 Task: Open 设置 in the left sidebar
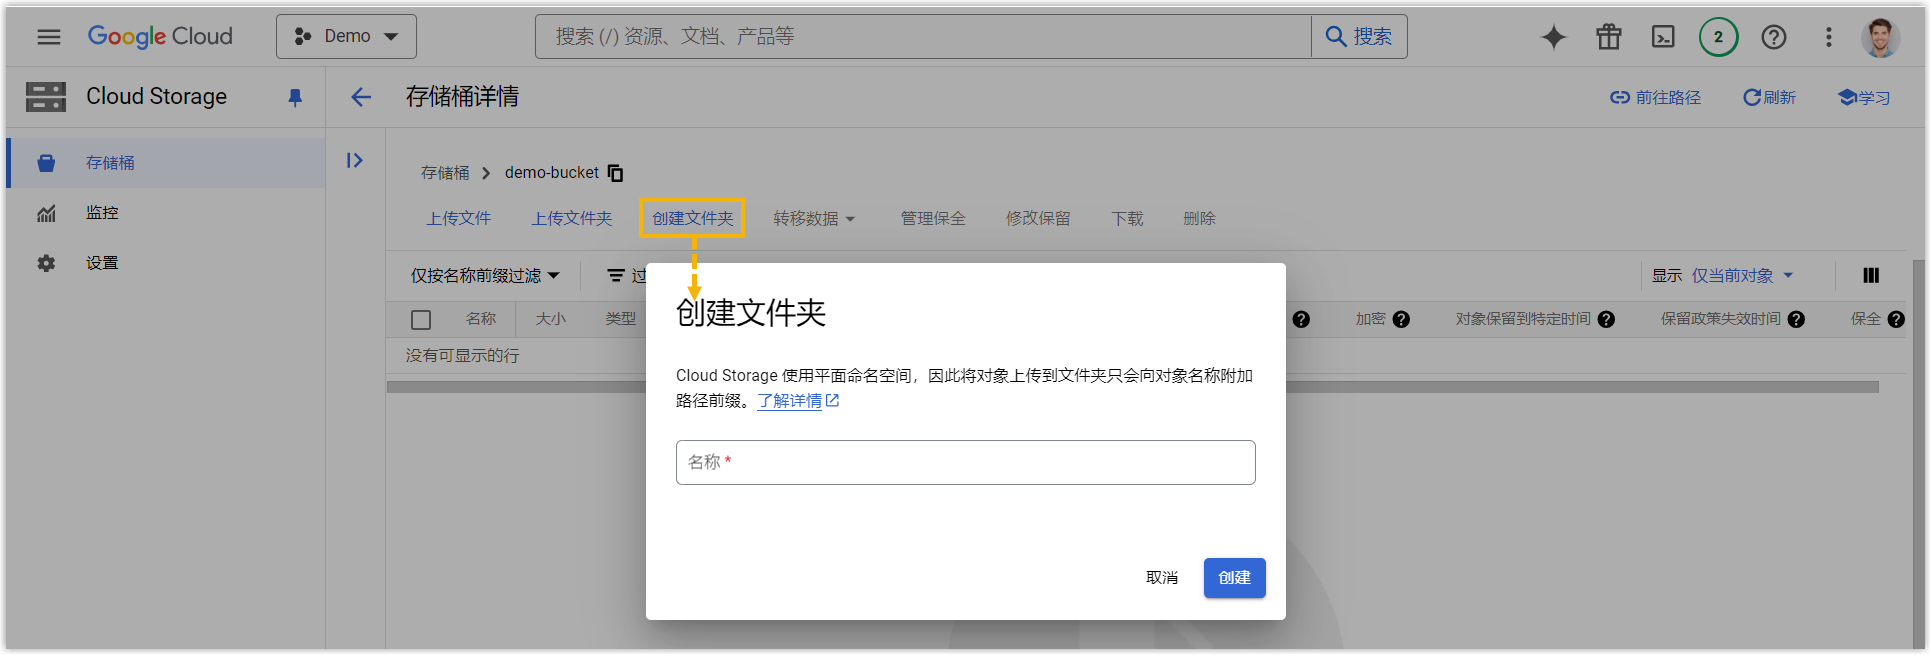coord(102,263)
